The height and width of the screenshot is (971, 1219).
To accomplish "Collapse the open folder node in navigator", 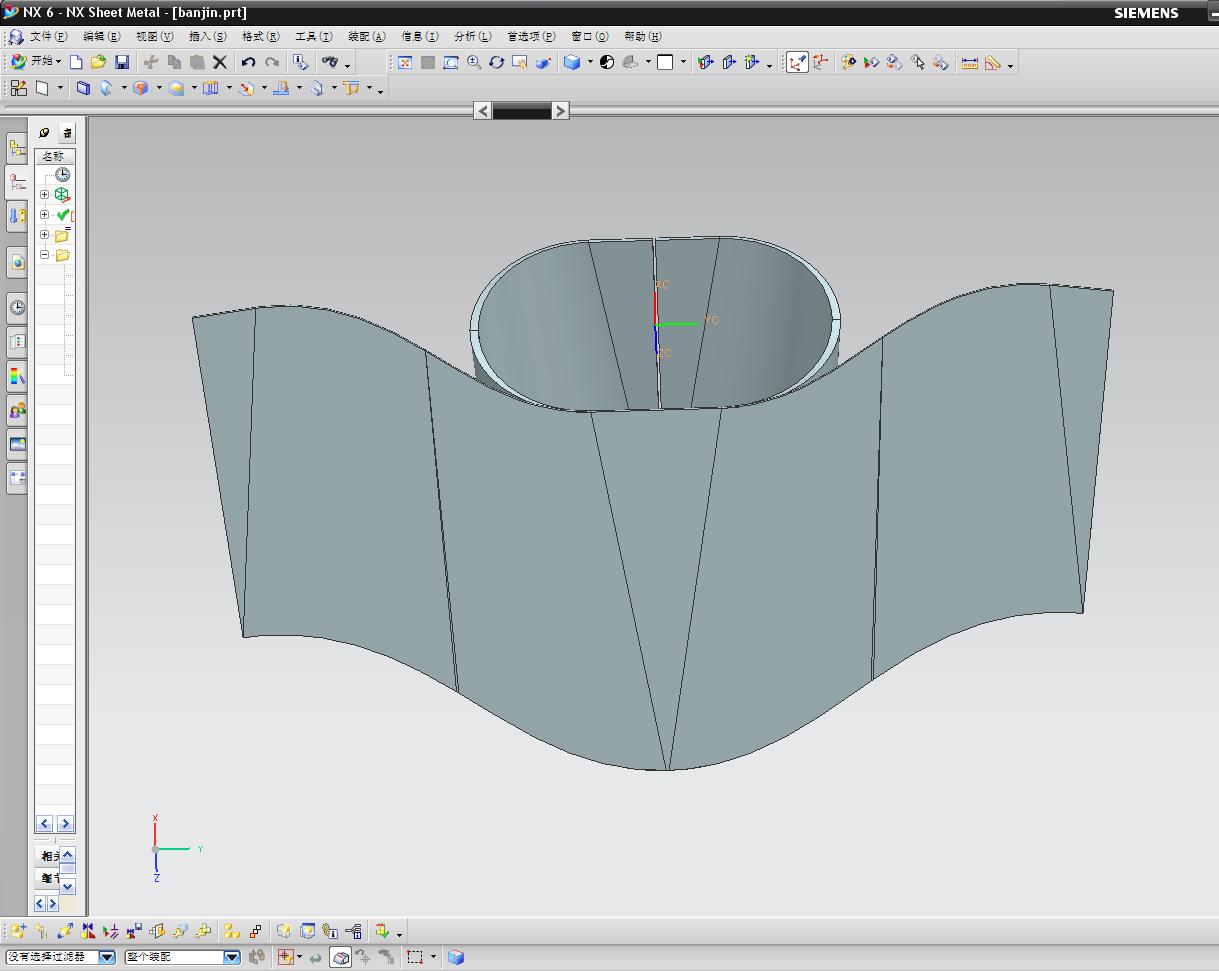I will 44,255.
